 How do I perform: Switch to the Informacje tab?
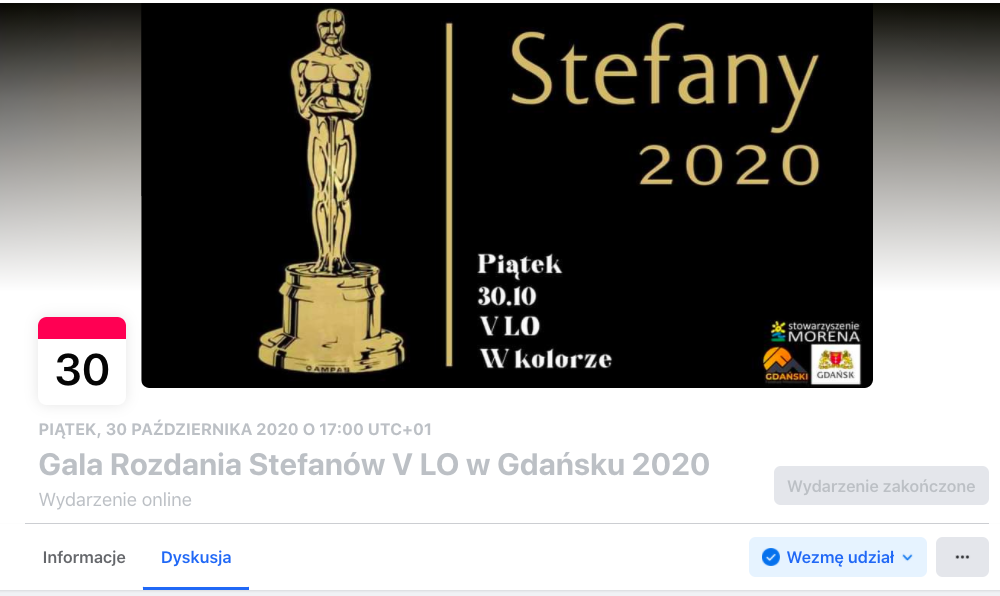84,557
